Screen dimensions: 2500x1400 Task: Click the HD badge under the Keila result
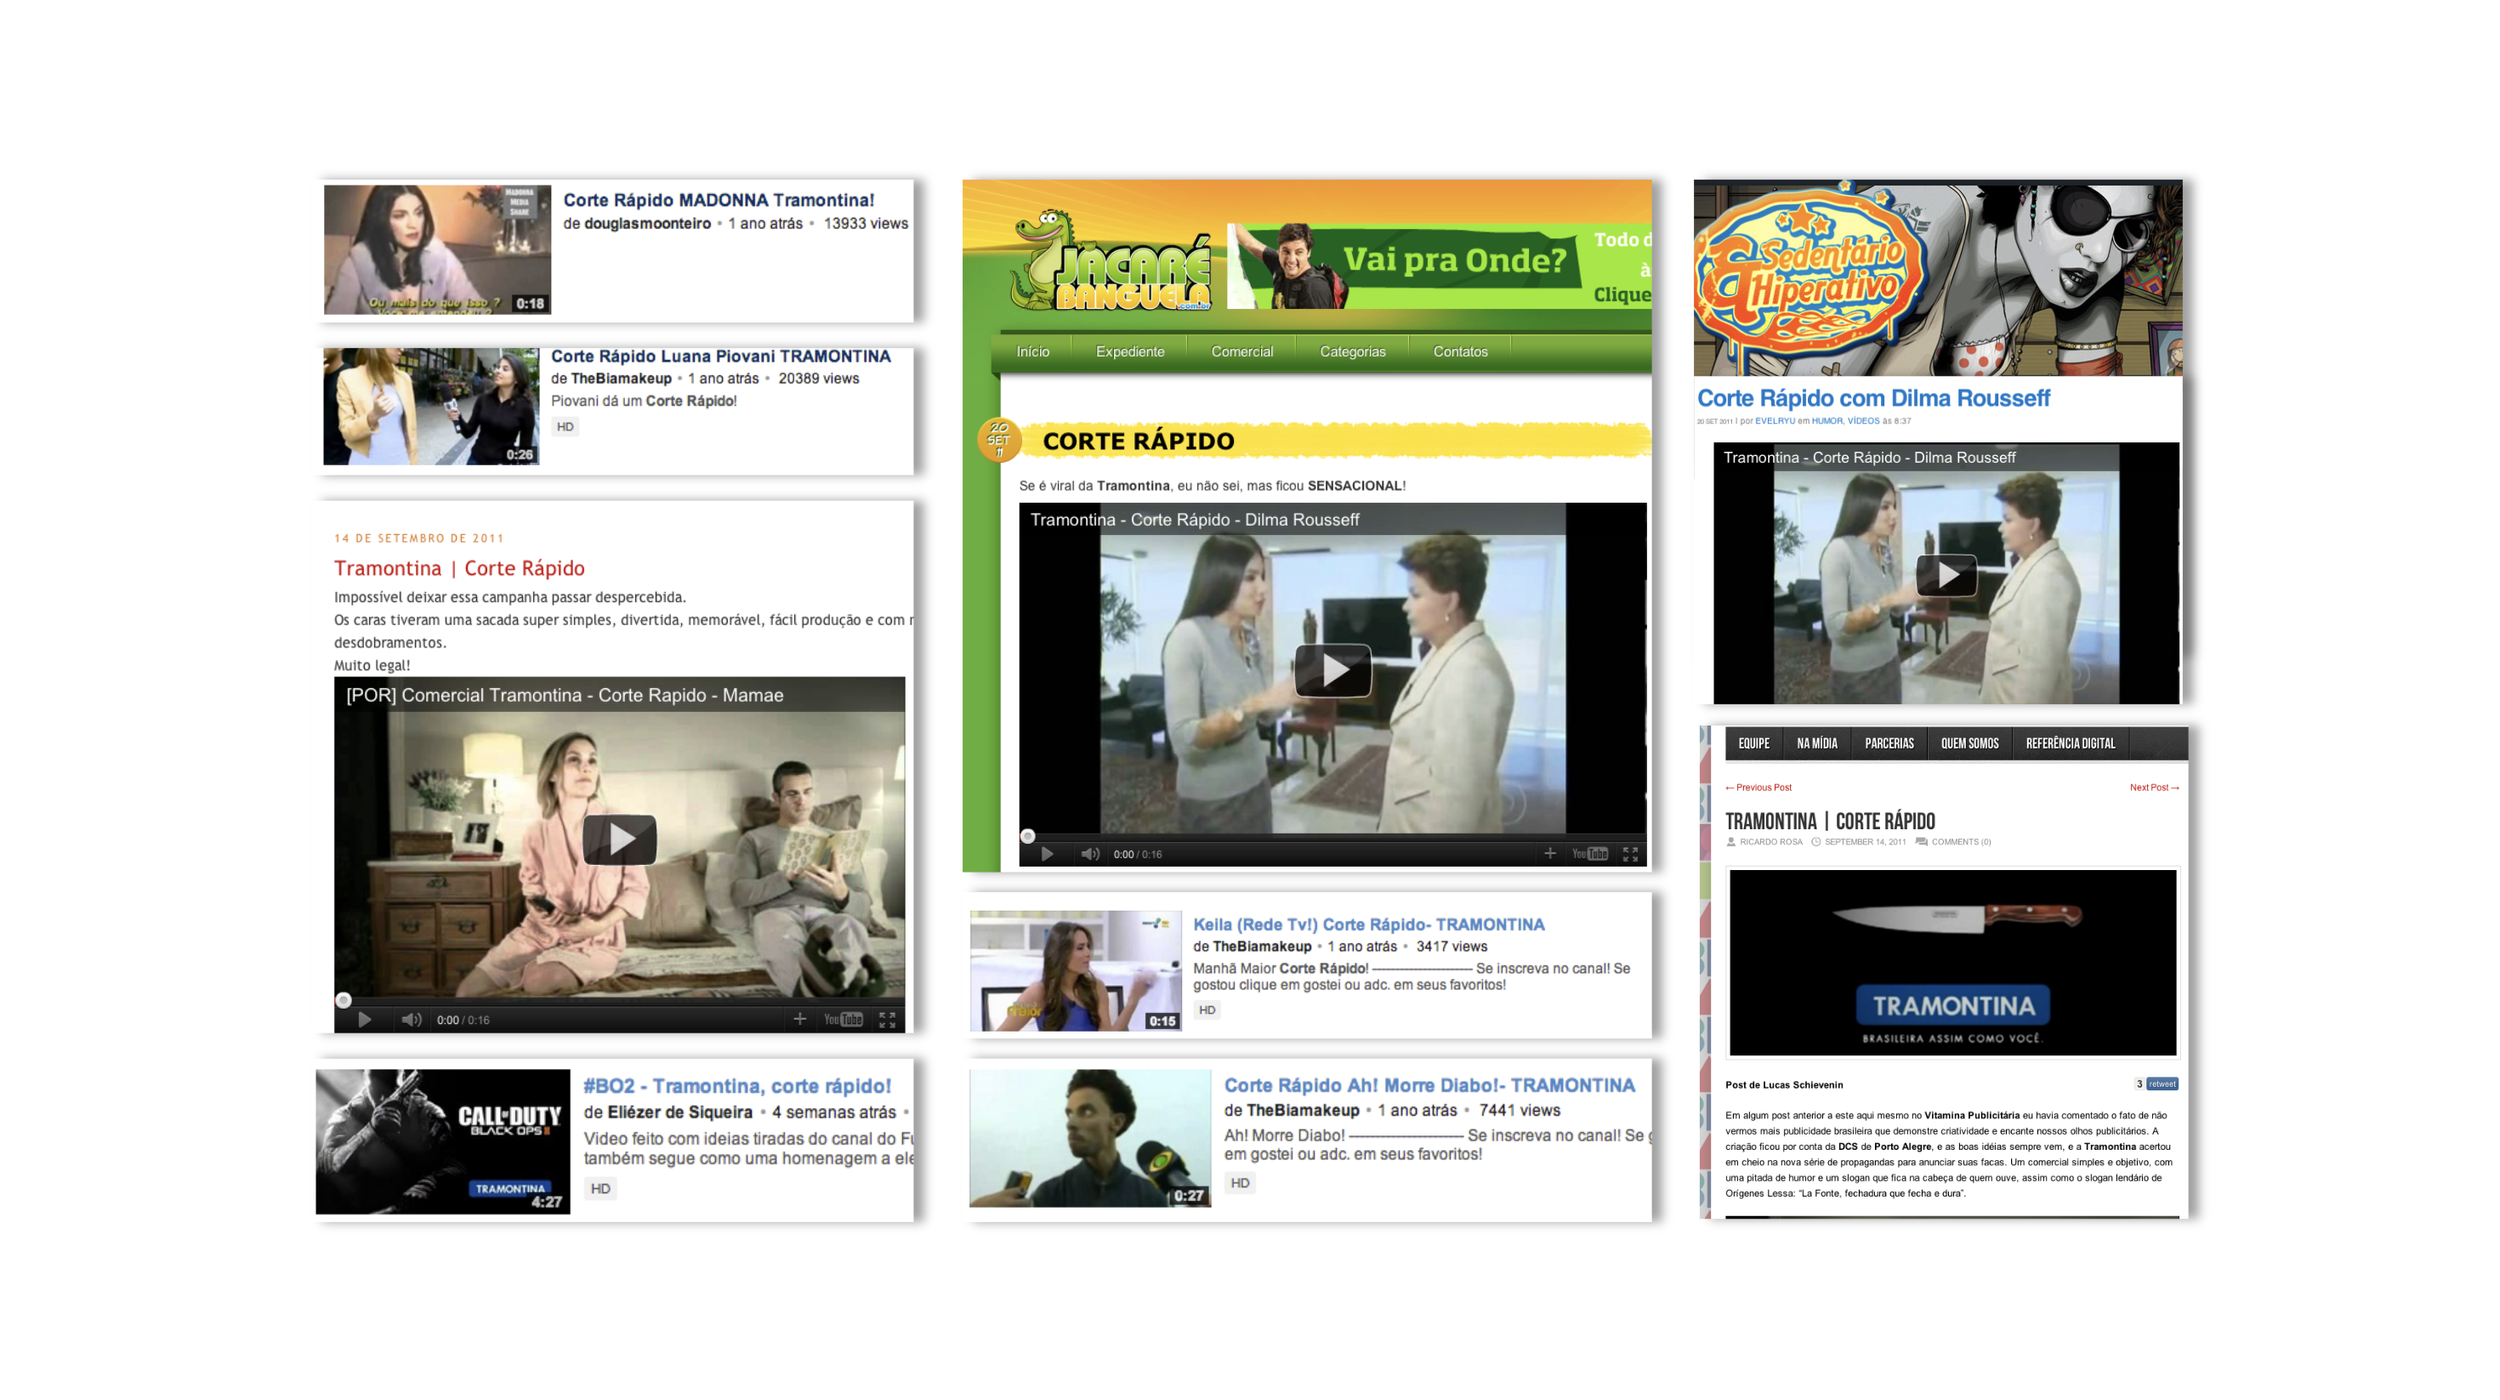tap(1207, 1010)
